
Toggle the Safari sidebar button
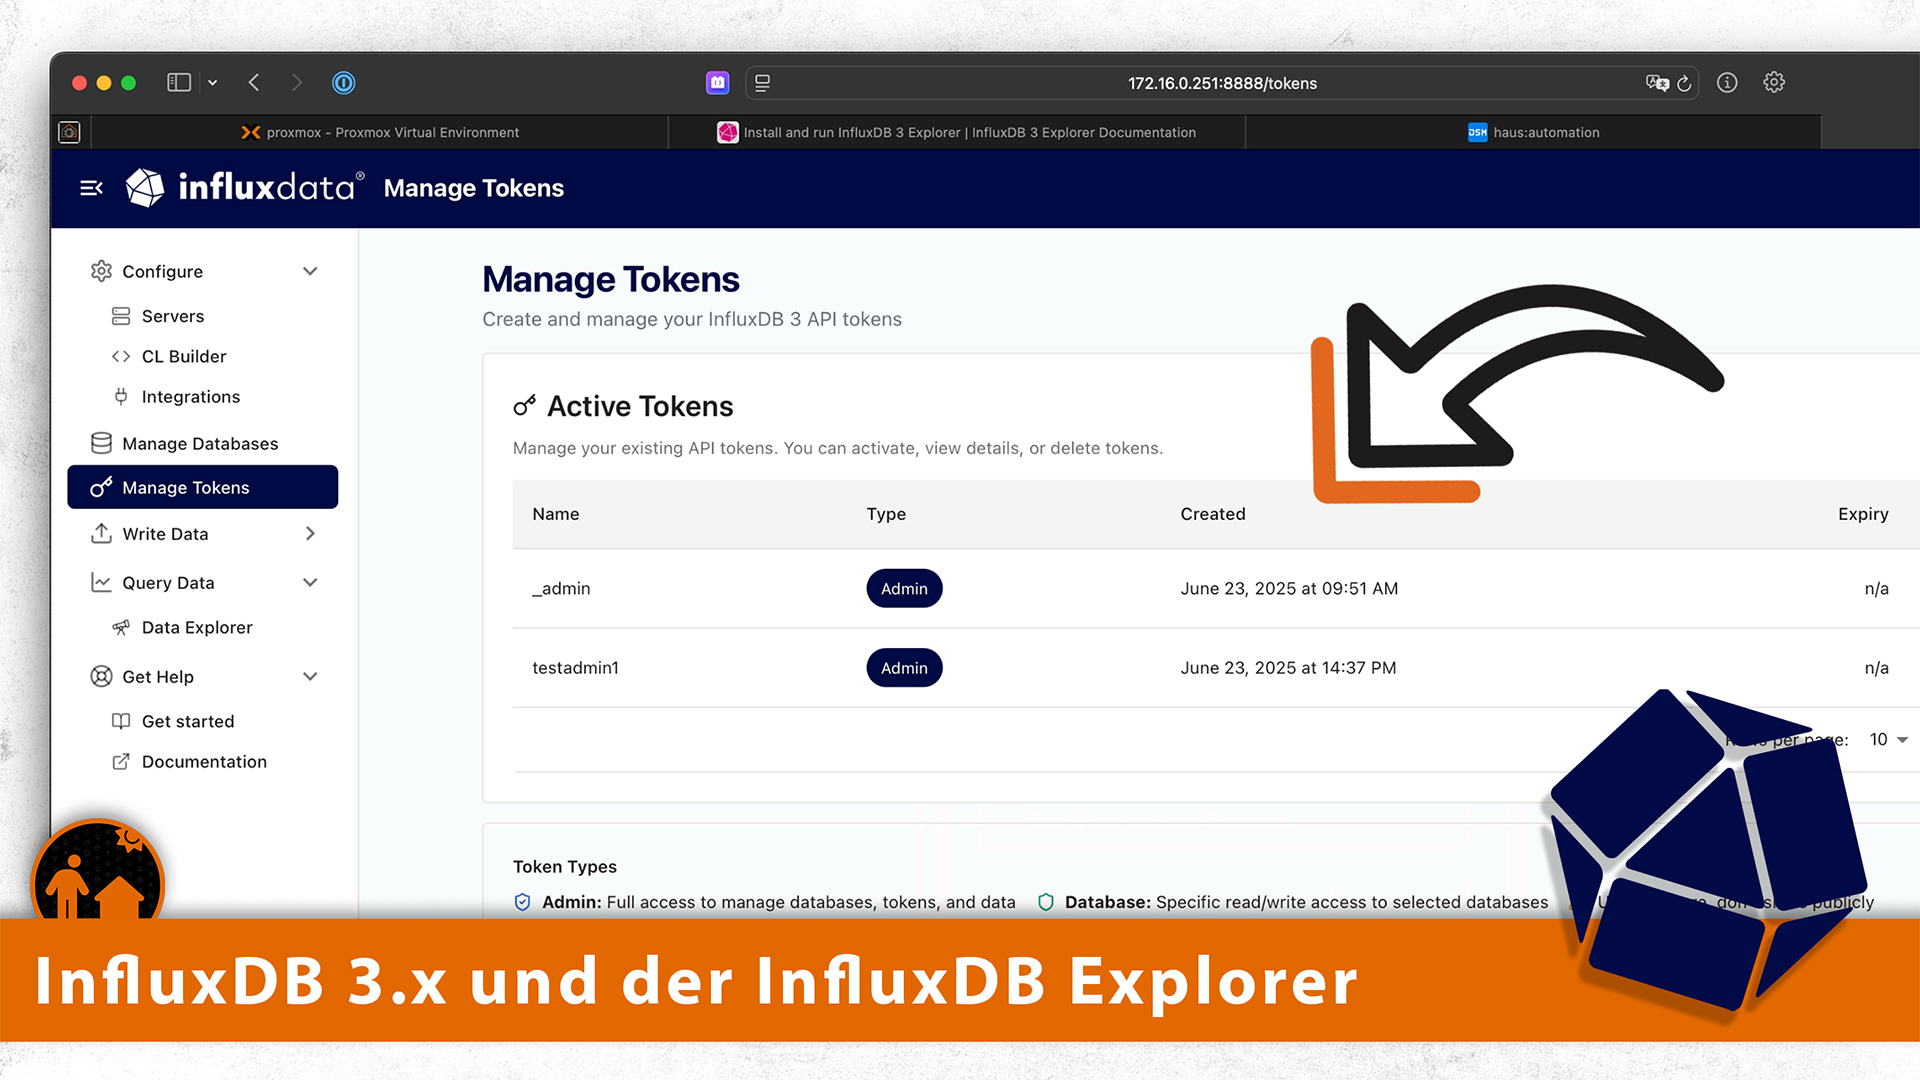179,83
